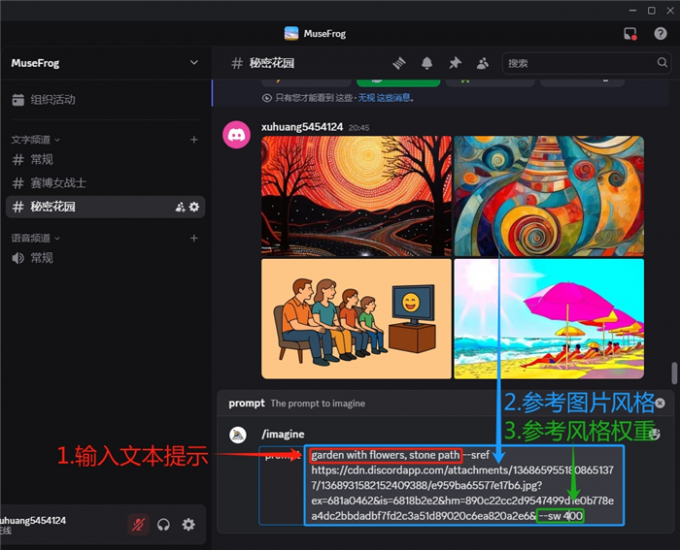Show pinned messages pin icon

pyautogui.click(x=454, y=63)
